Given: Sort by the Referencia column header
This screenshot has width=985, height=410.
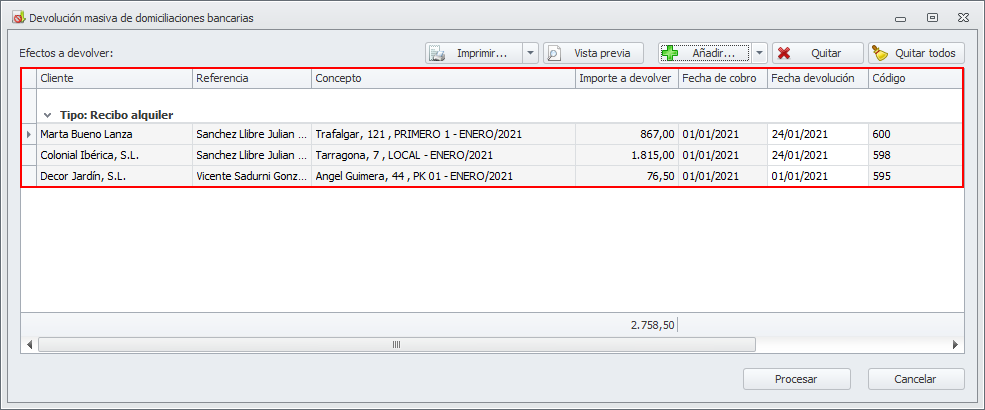Looking at the screenshot, I should tap(252, 78).
